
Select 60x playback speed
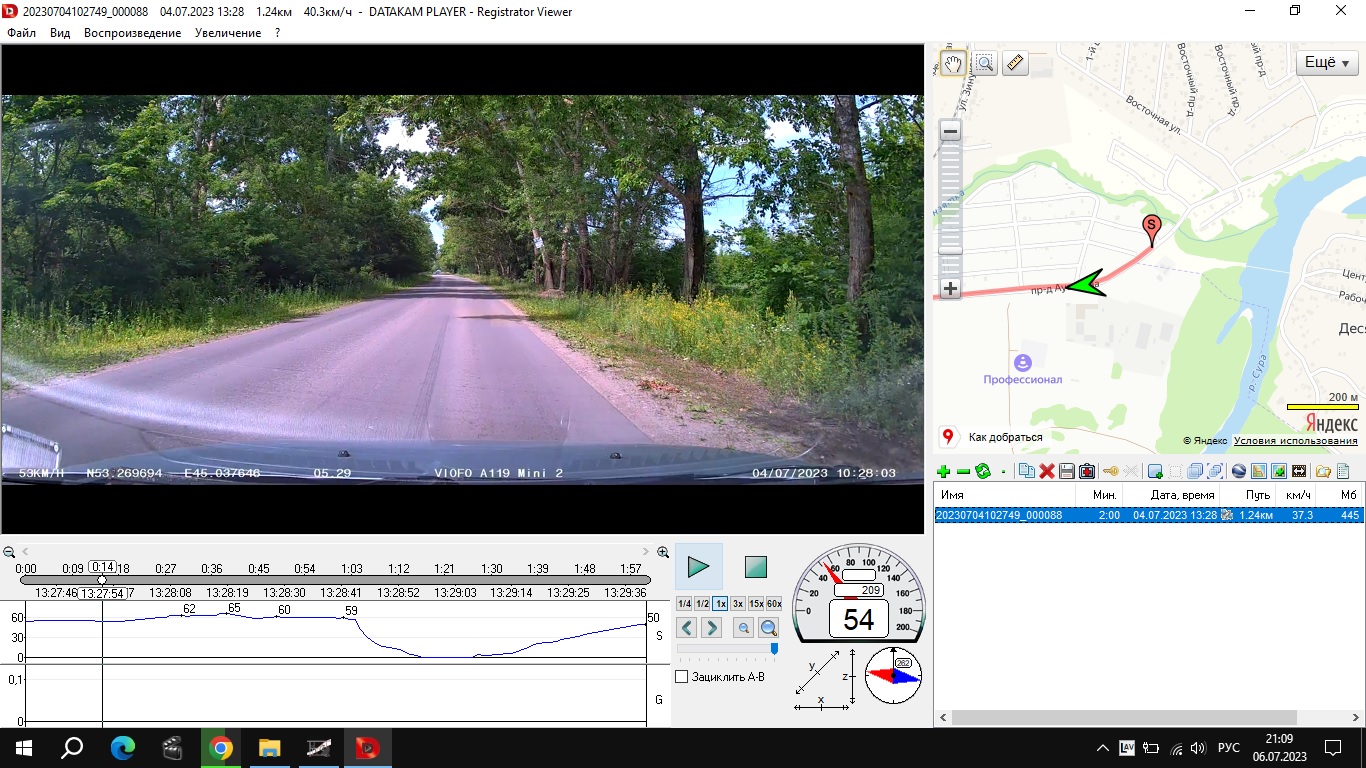(x=773, y=604)
